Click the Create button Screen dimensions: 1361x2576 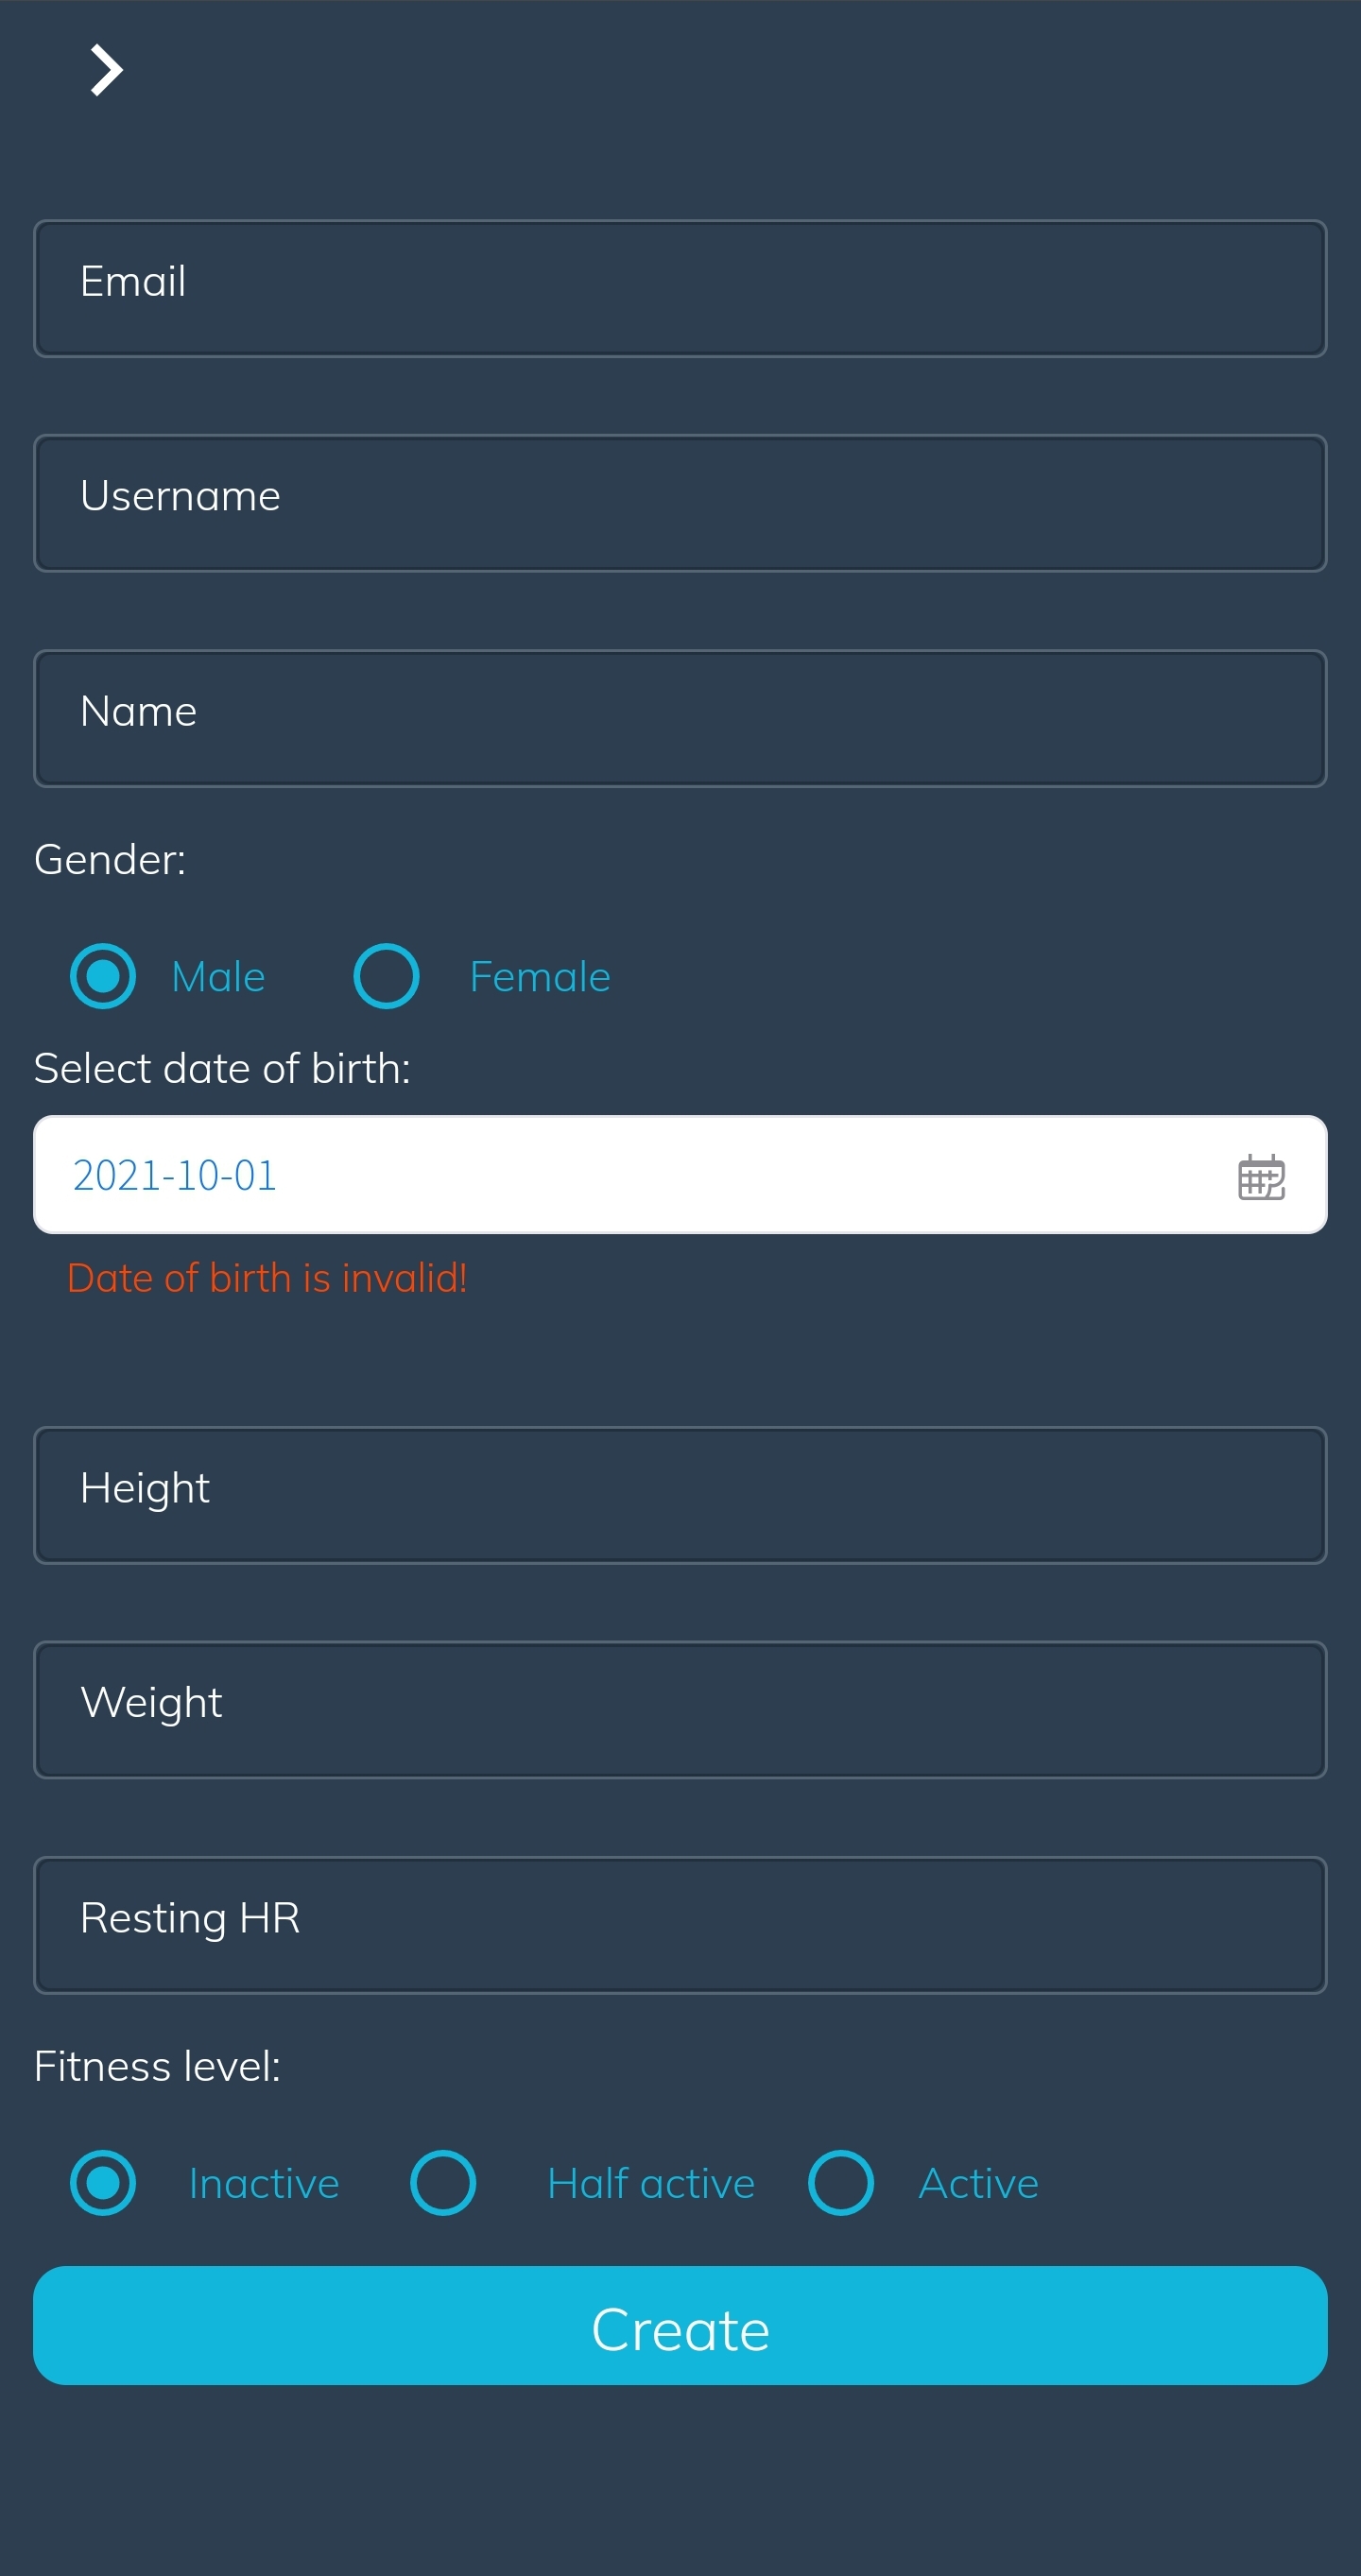pos(680,2325)
